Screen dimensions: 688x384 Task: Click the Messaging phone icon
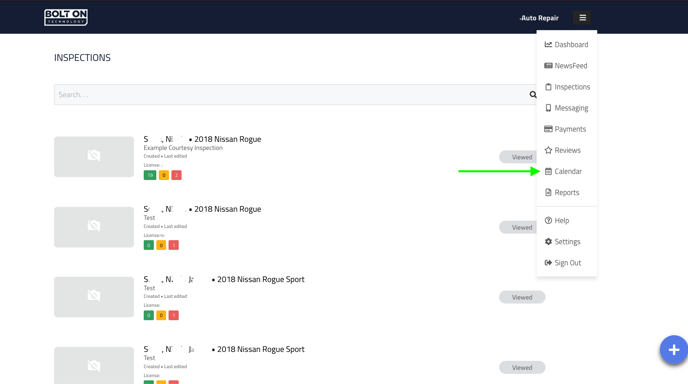coord(548,108)
